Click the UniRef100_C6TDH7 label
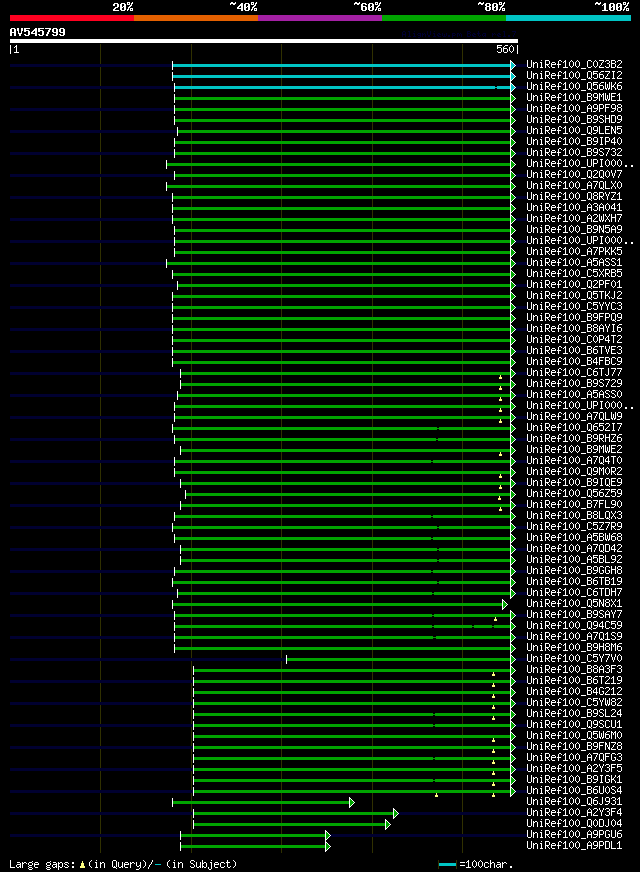The width and height of the screenshot is (640, 872). tap(574, 593)
